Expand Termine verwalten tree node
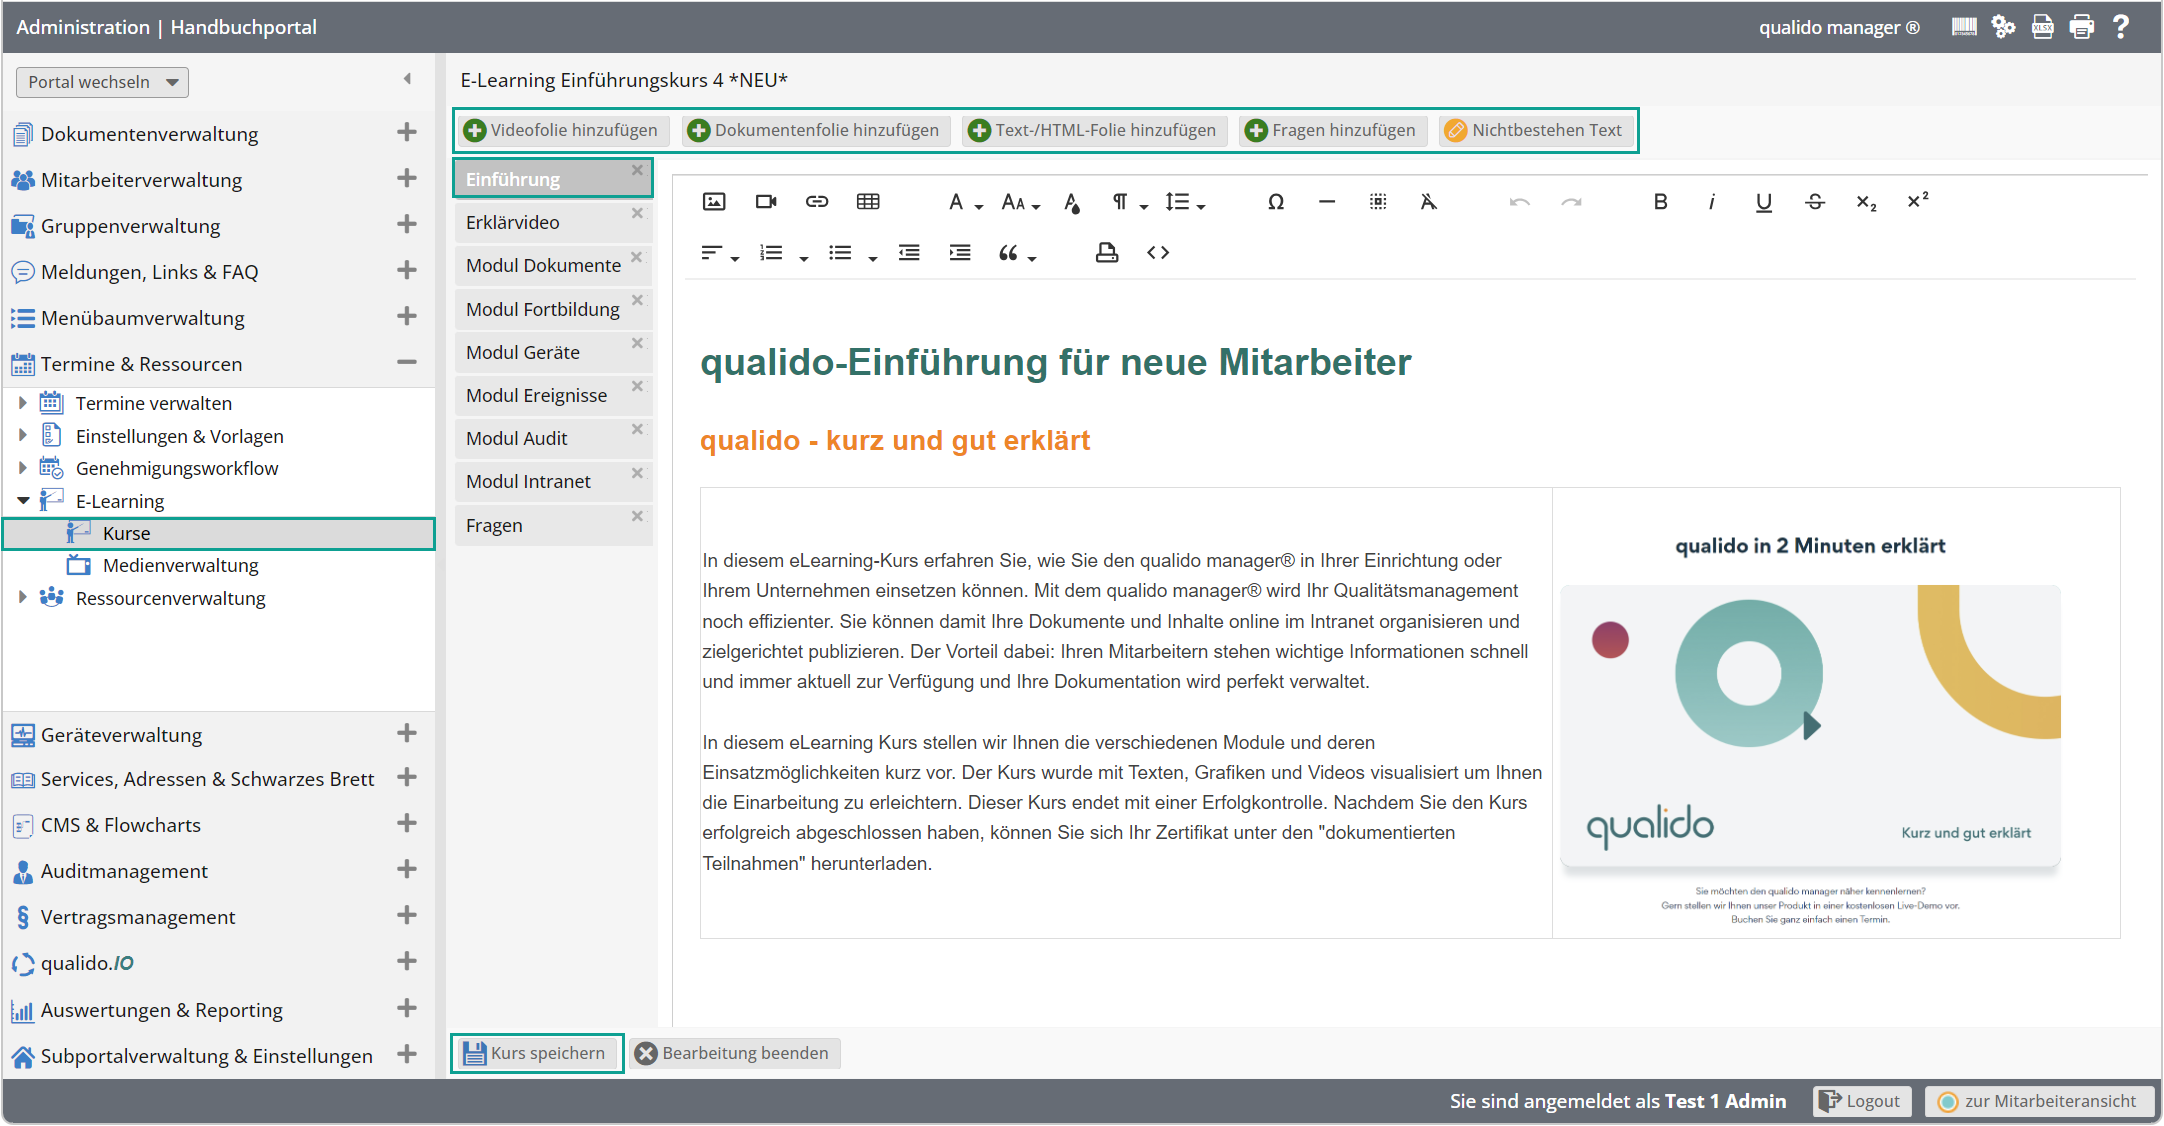Screen dimensions: 2164x1126 pyautogui.click(x=22, y=403)
